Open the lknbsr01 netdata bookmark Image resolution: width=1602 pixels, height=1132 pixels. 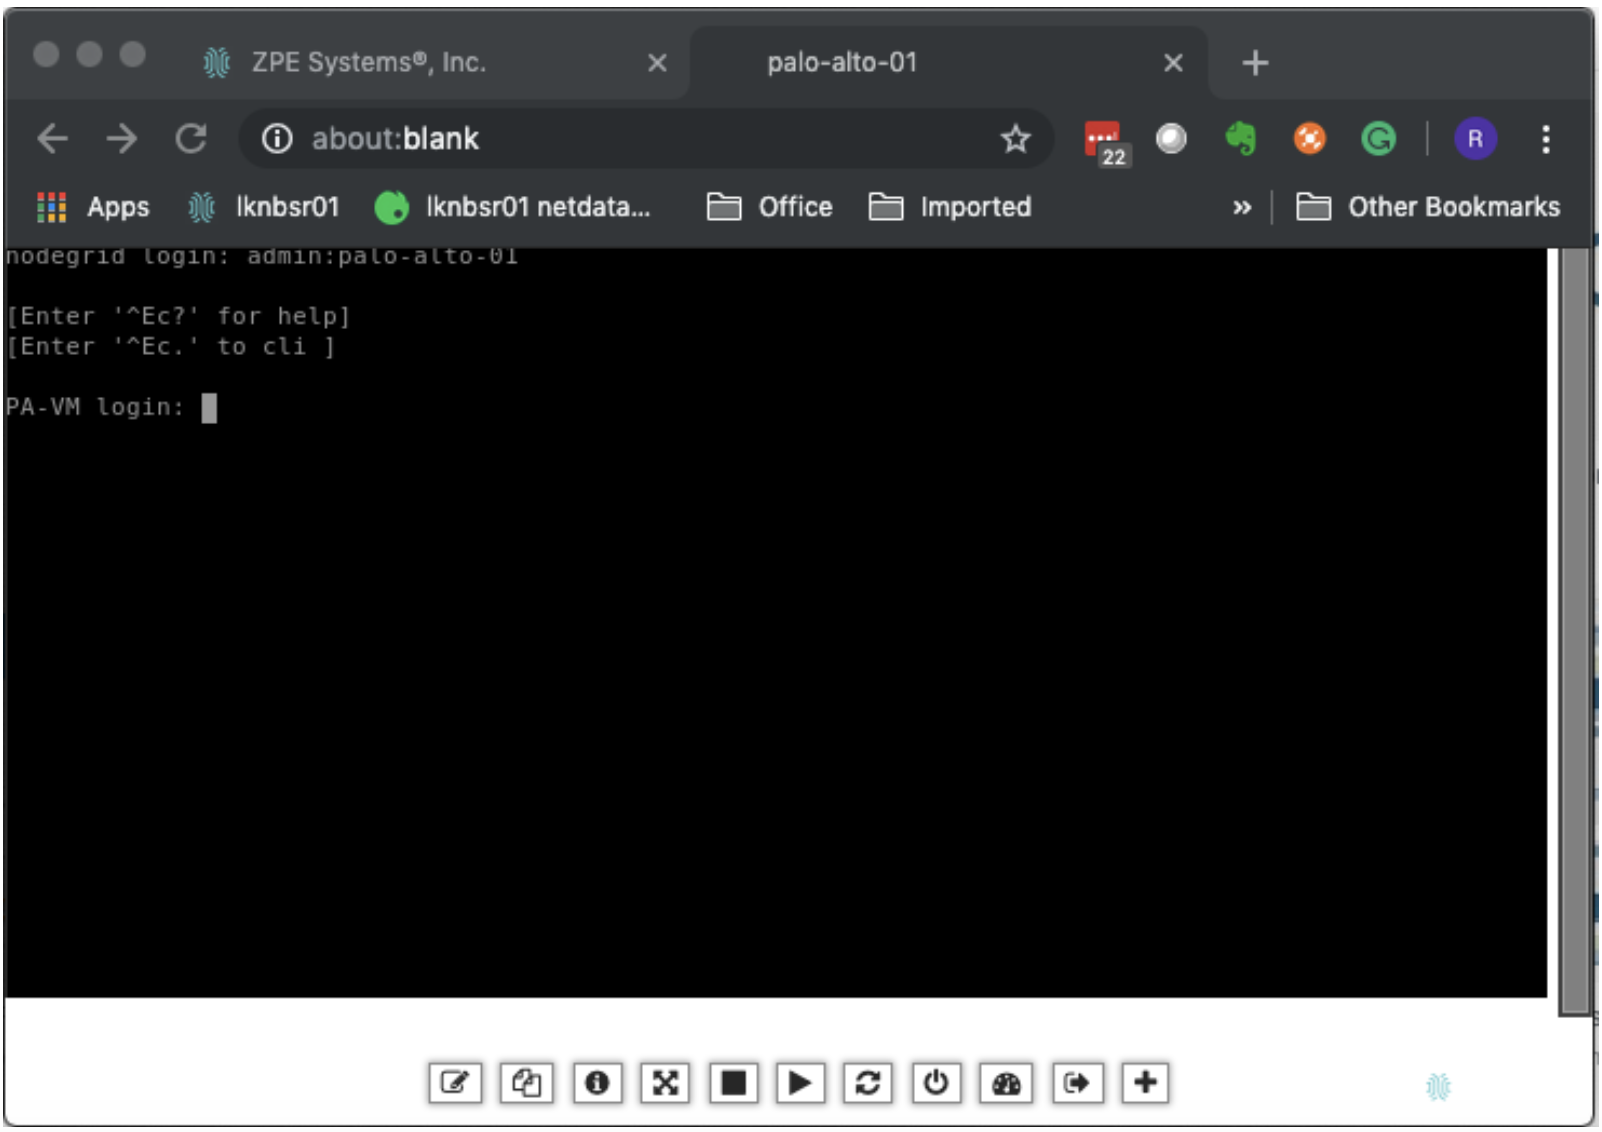513,207
